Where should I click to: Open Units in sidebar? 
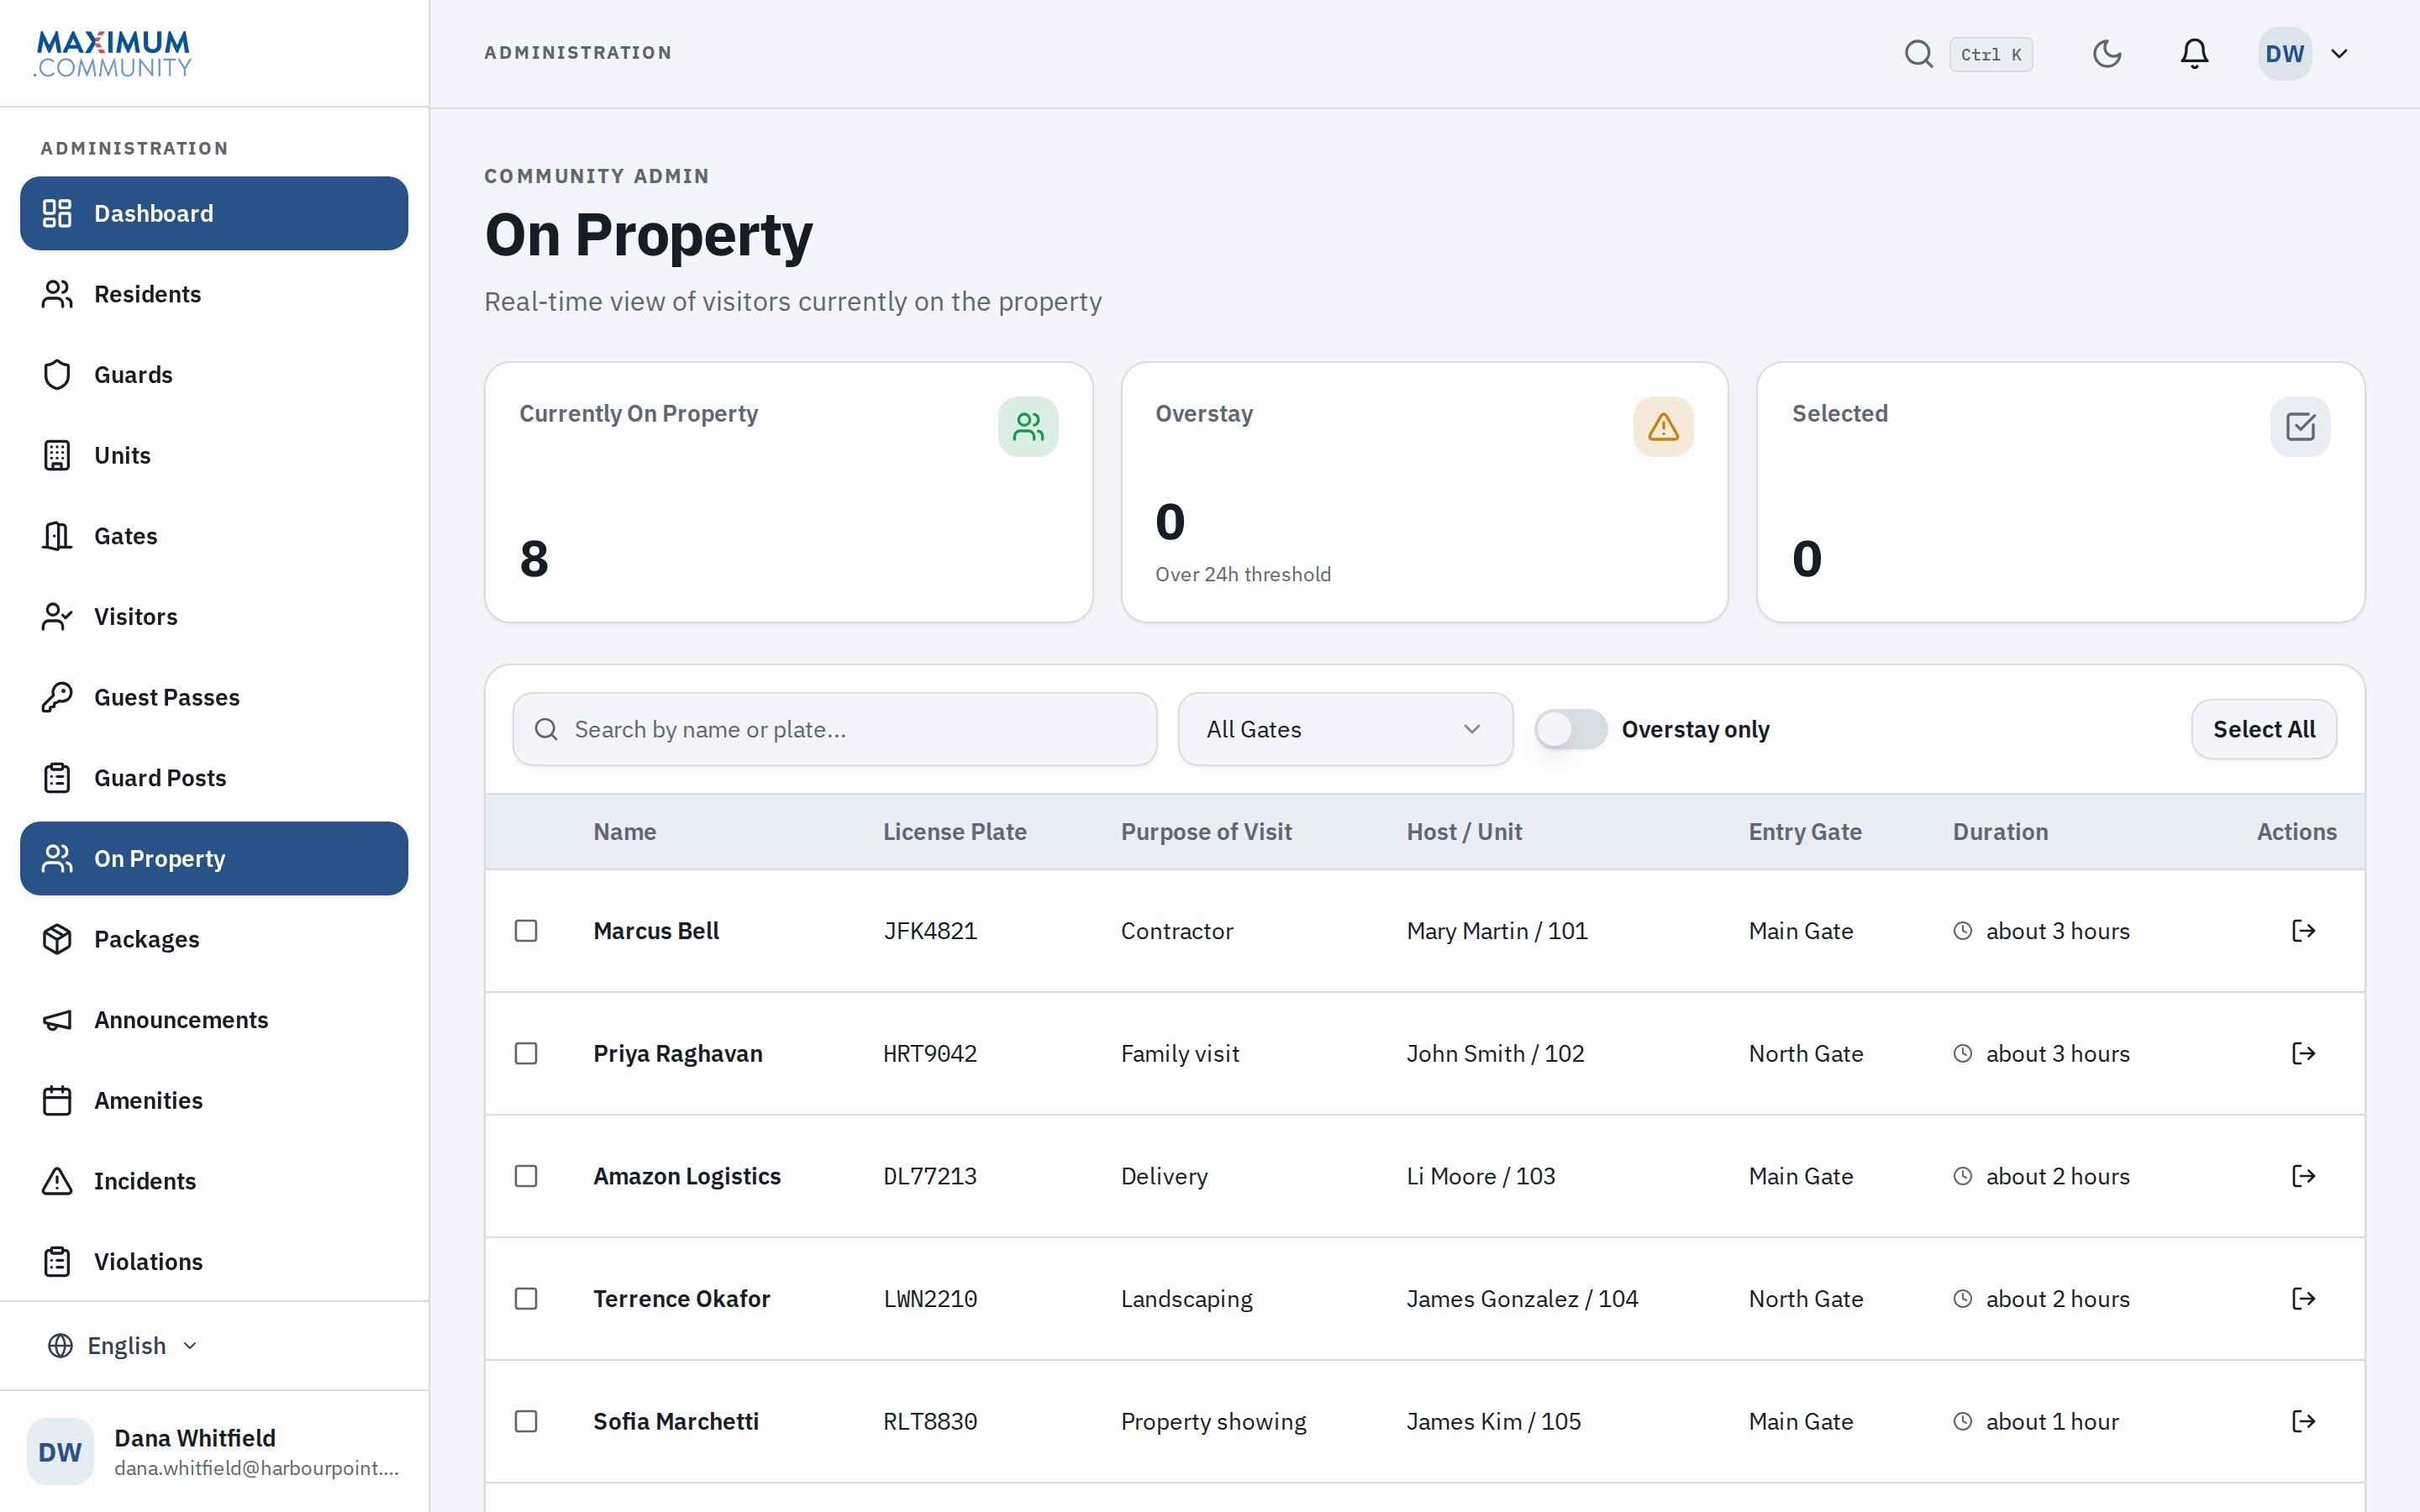214,455
